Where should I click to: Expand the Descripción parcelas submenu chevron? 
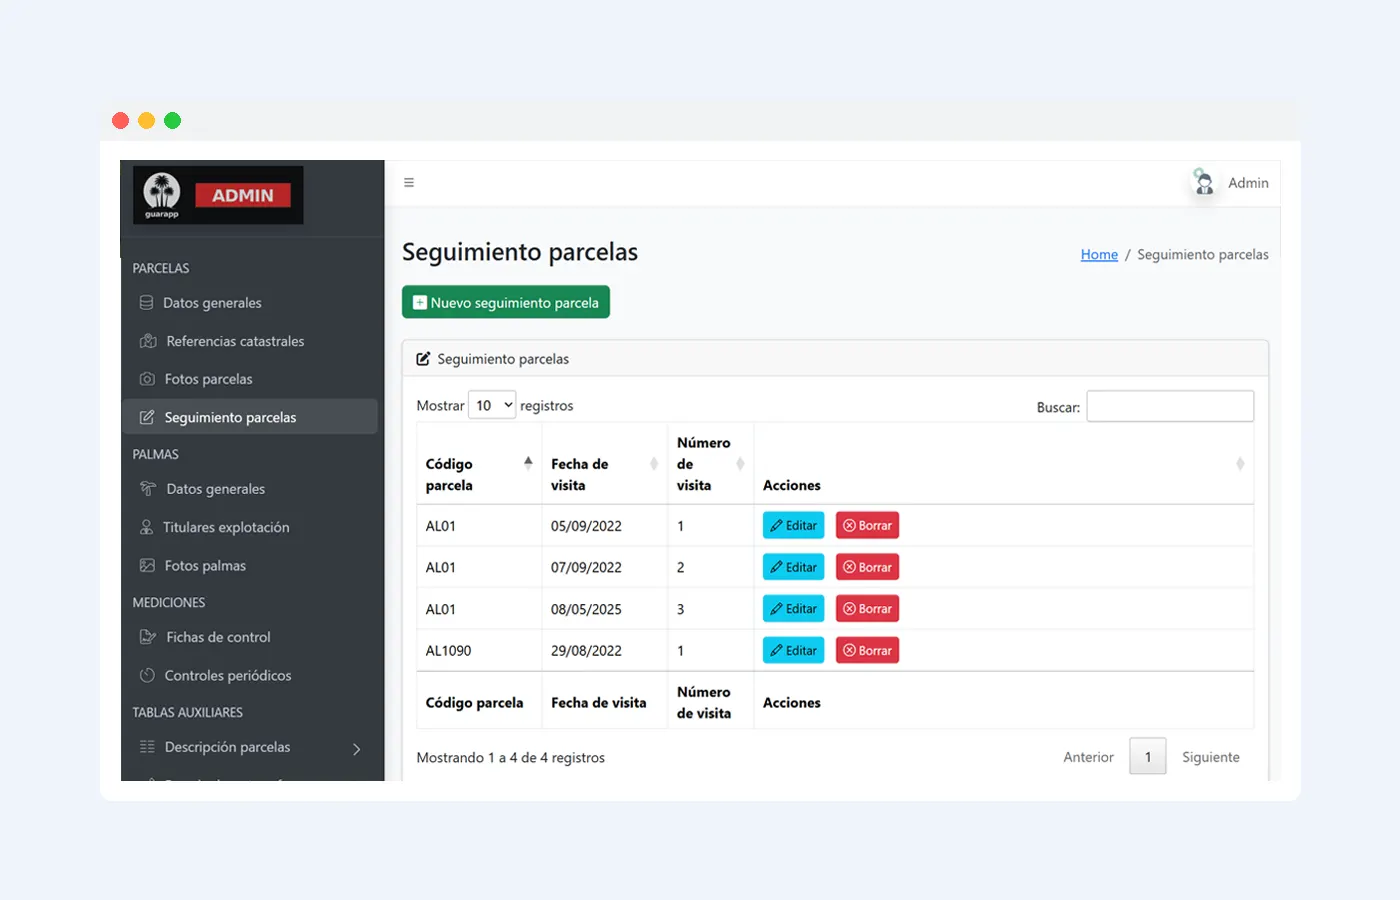coord(357,749)
